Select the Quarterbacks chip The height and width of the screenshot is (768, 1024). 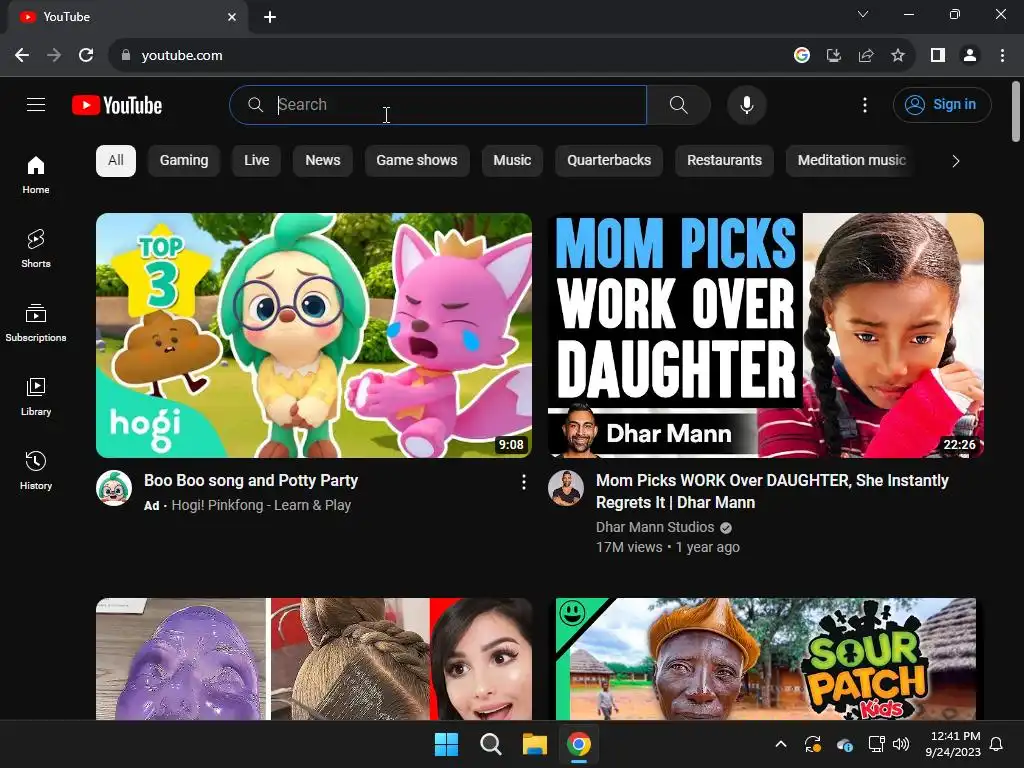609,161
